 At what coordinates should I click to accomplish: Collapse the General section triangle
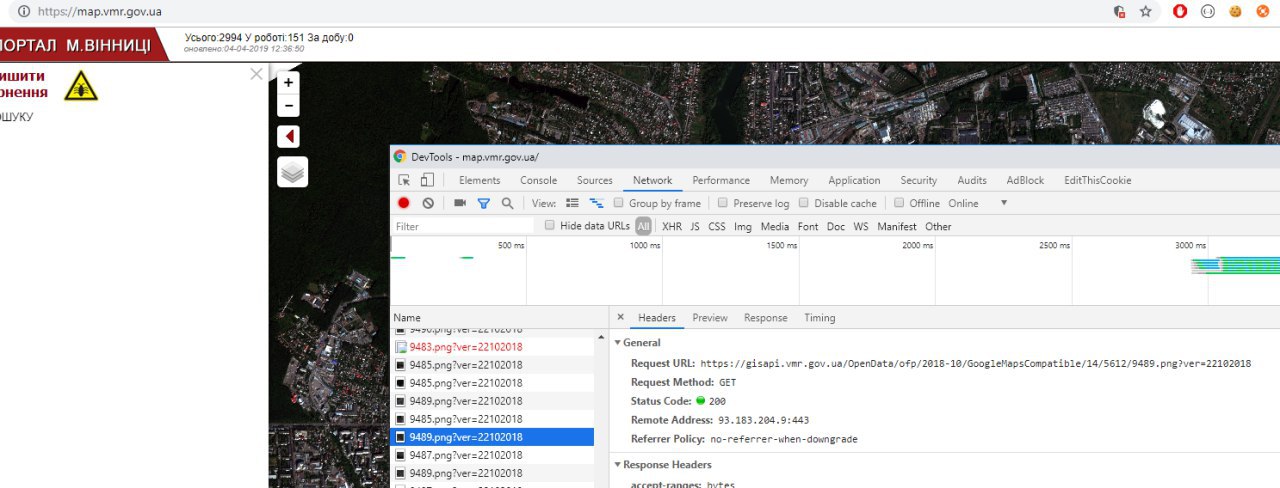(618, 343)
